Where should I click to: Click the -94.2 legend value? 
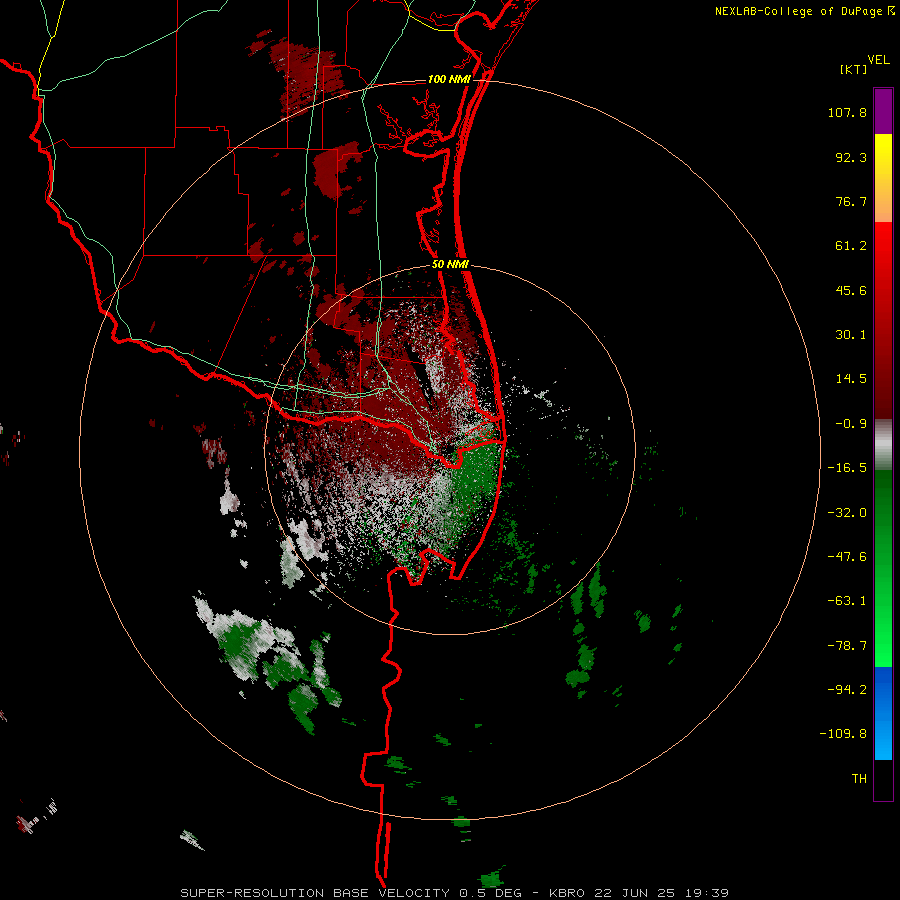(847, 689)
